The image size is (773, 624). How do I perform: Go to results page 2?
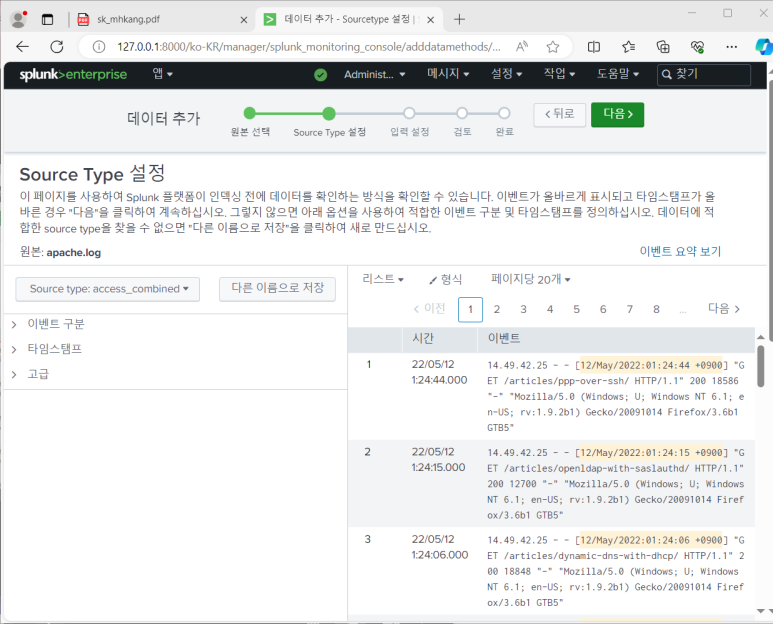click(497, 309)
